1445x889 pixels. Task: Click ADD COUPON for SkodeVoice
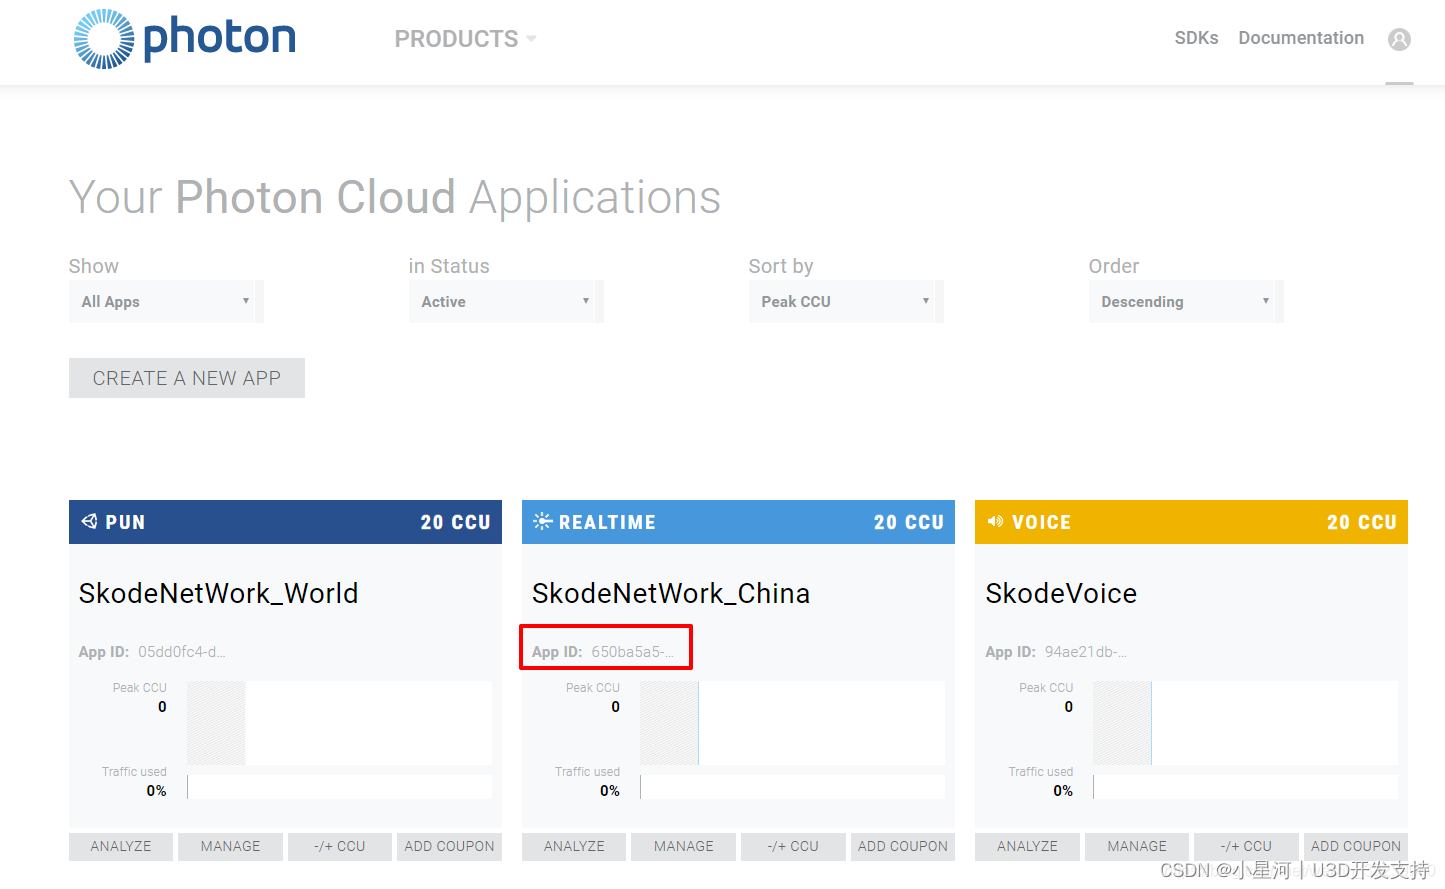coord(1356,846)
